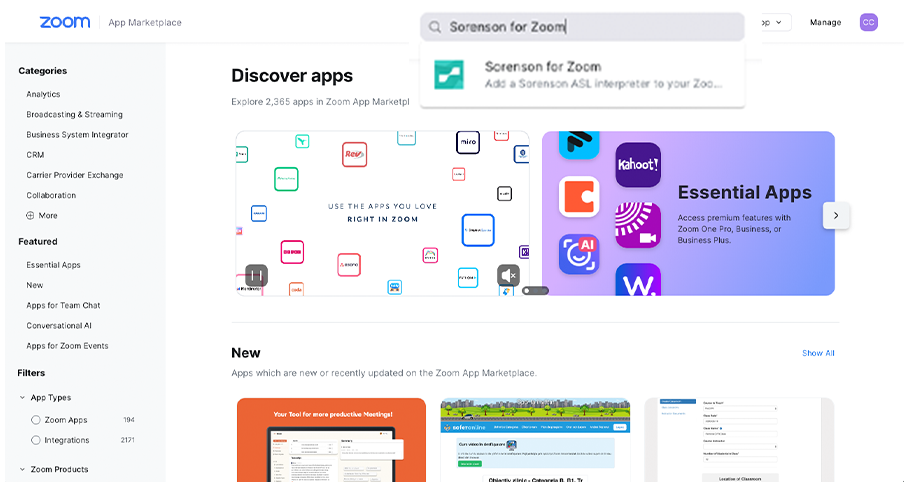Select the Integrations radio filter
This screenshot has width=905, height=483.
[36, 440]
